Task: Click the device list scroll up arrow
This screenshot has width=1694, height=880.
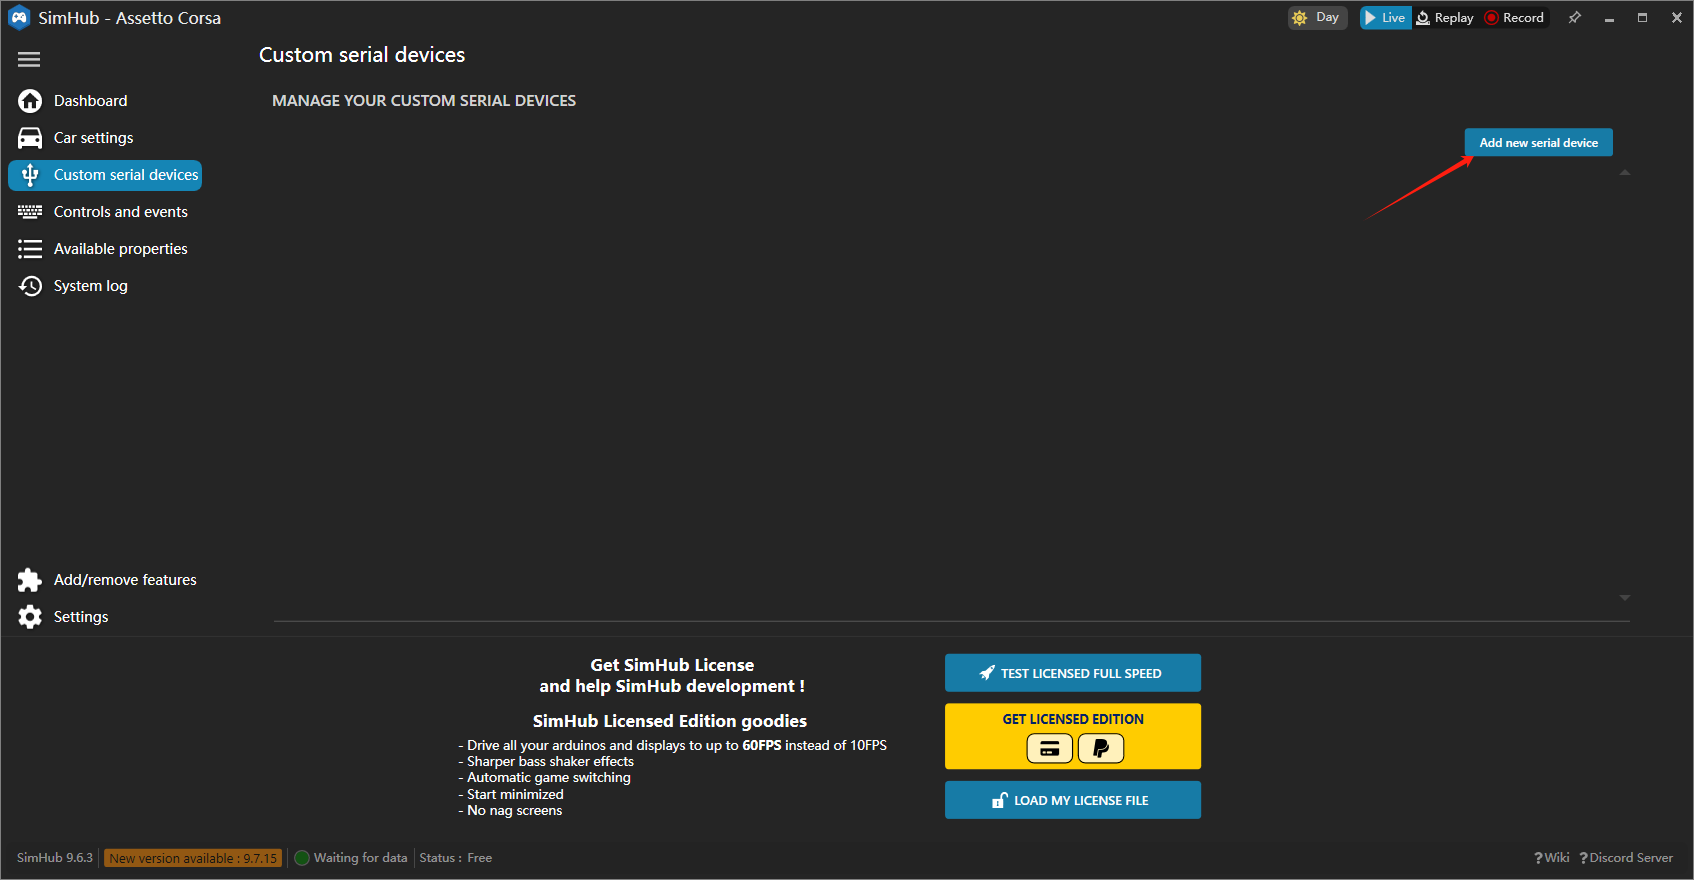Action: pos(1625,173)
